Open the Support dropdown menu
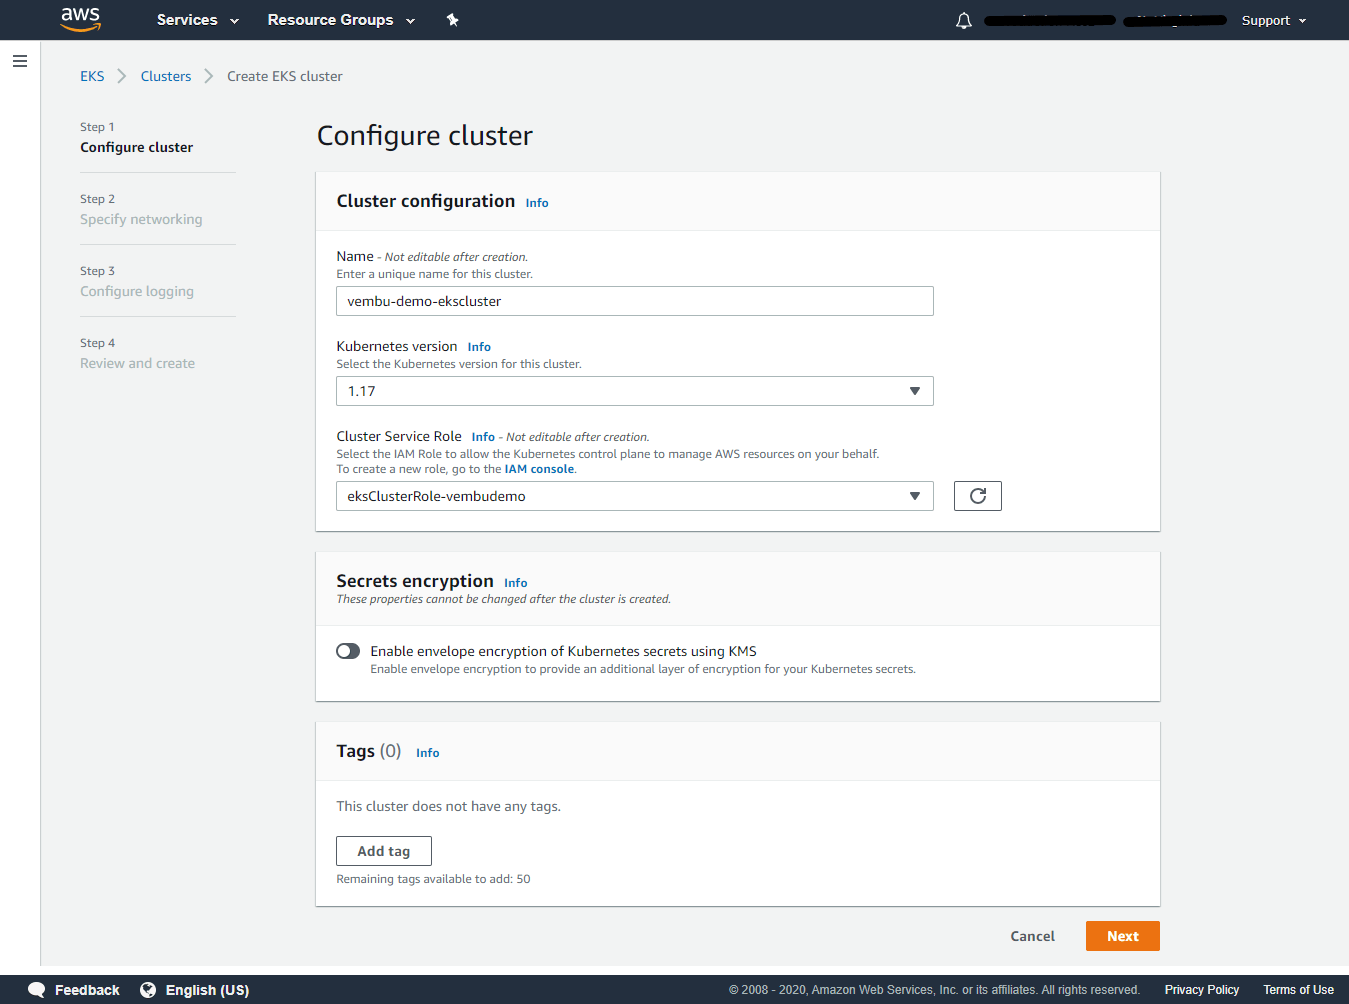1349x1004 pixels. tap(1274, 20)
